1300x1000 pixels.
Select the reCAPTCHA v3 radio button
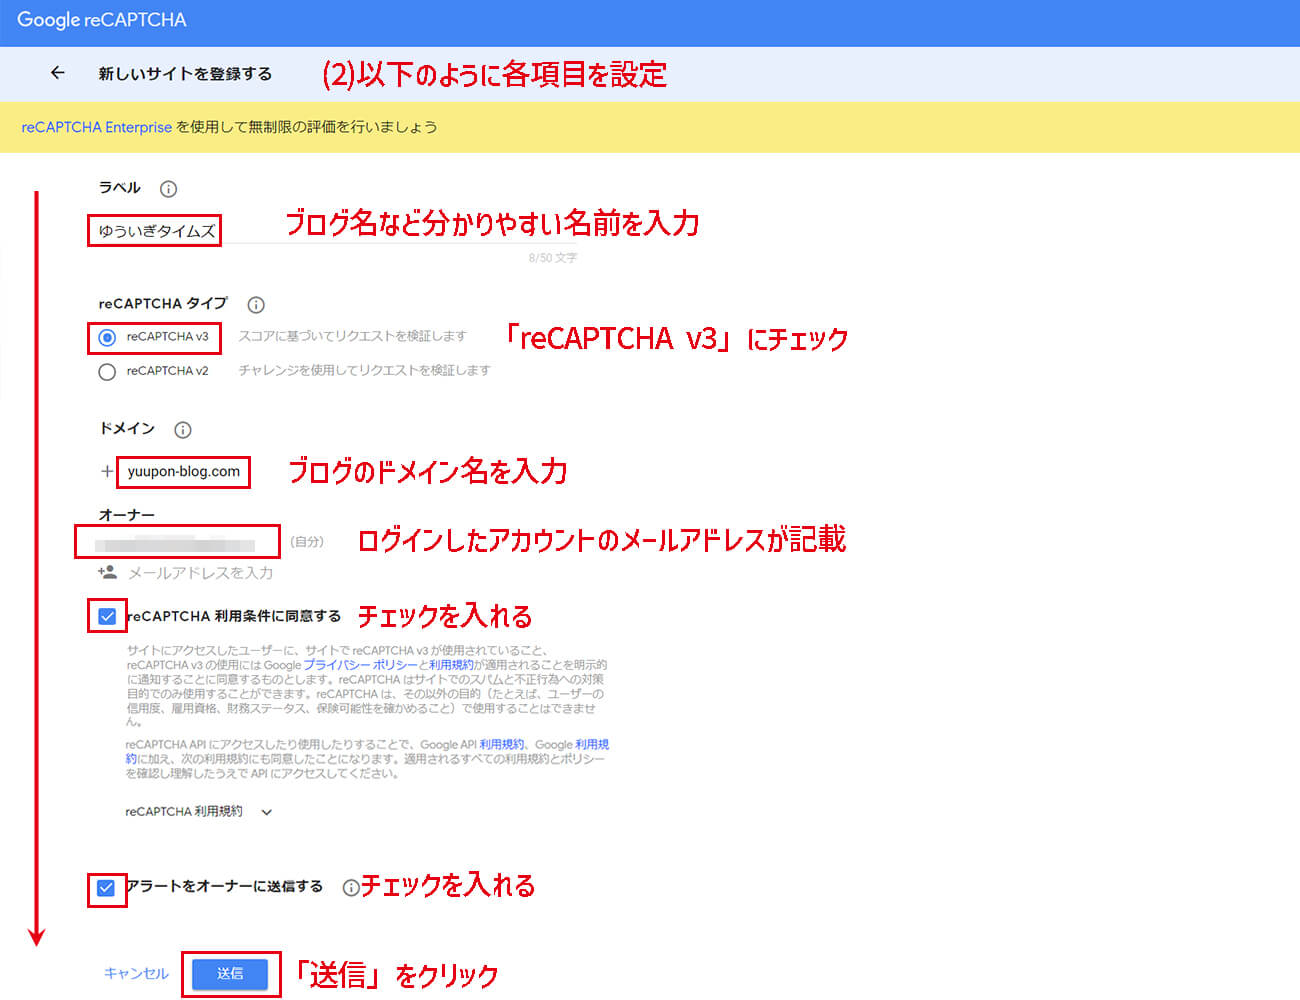tap(107, 338)
